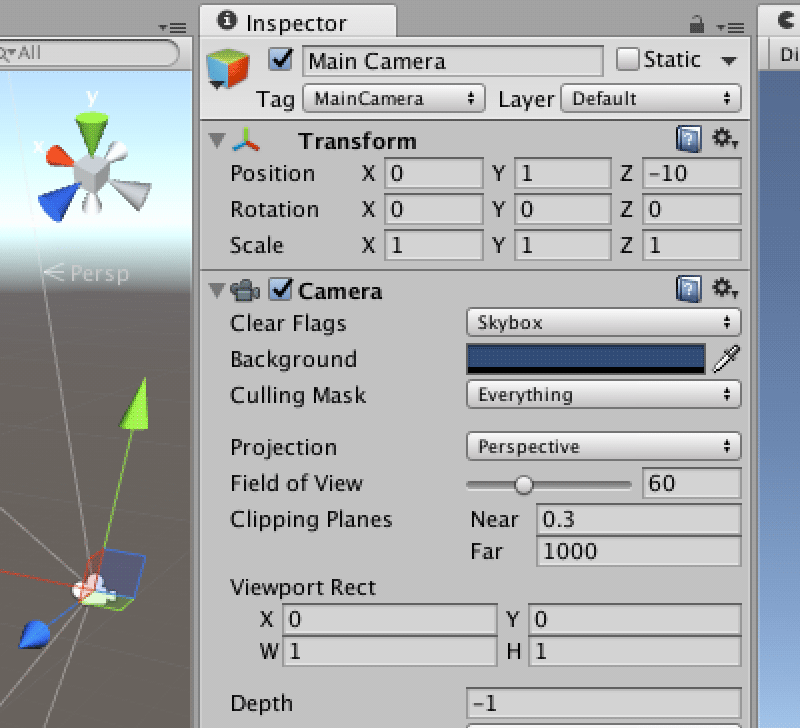Open the Projection dropdown showing Perspective
800x728 pixels.
[x=604, y=446]
